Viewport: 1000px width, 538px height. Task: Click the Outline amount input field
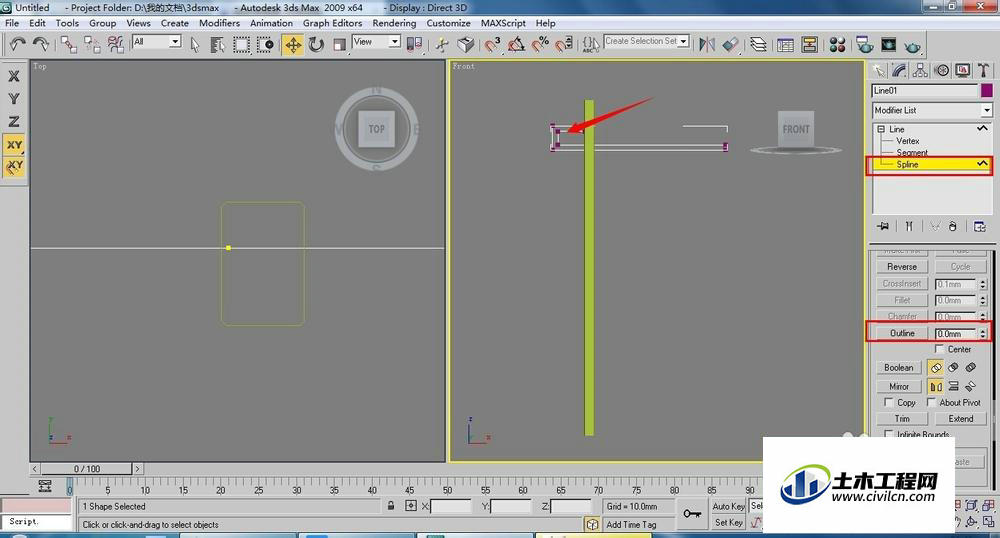[955, 333]
